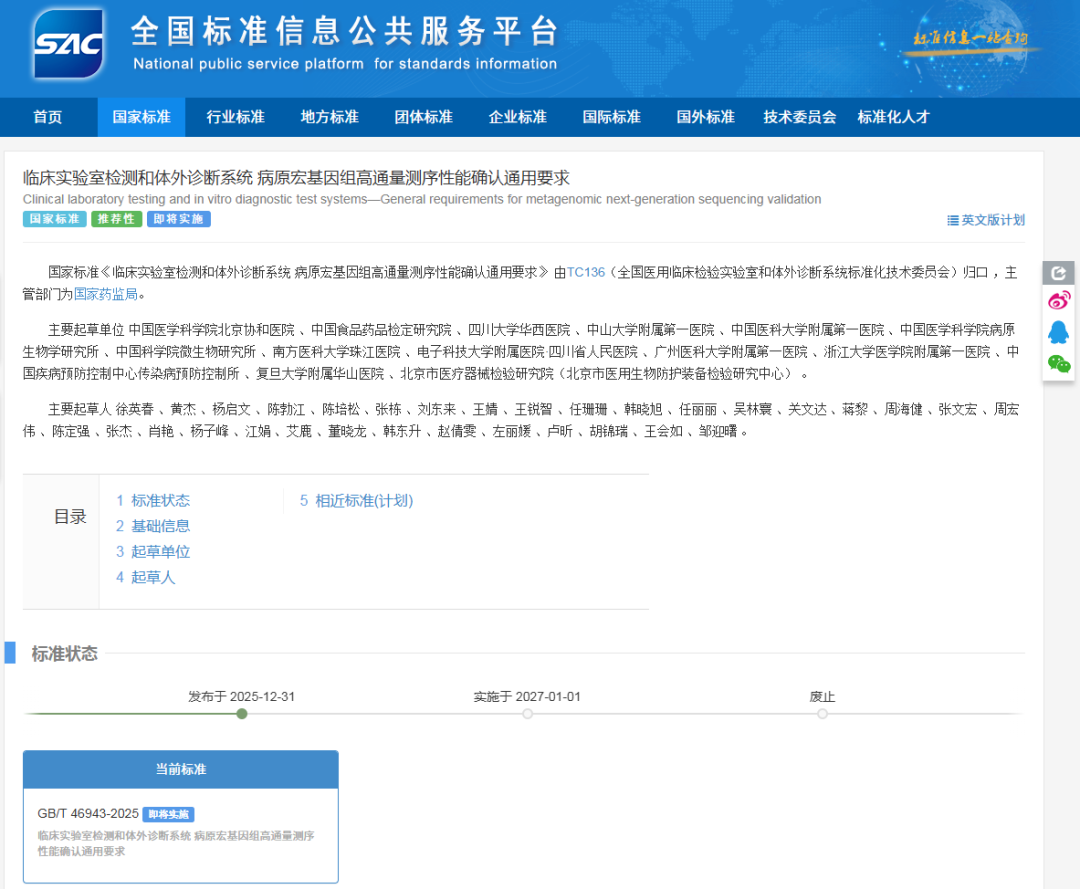Switch to 行业标准 navigation tab
This screenshot has width=1080, height=889.
click(235, 117)
